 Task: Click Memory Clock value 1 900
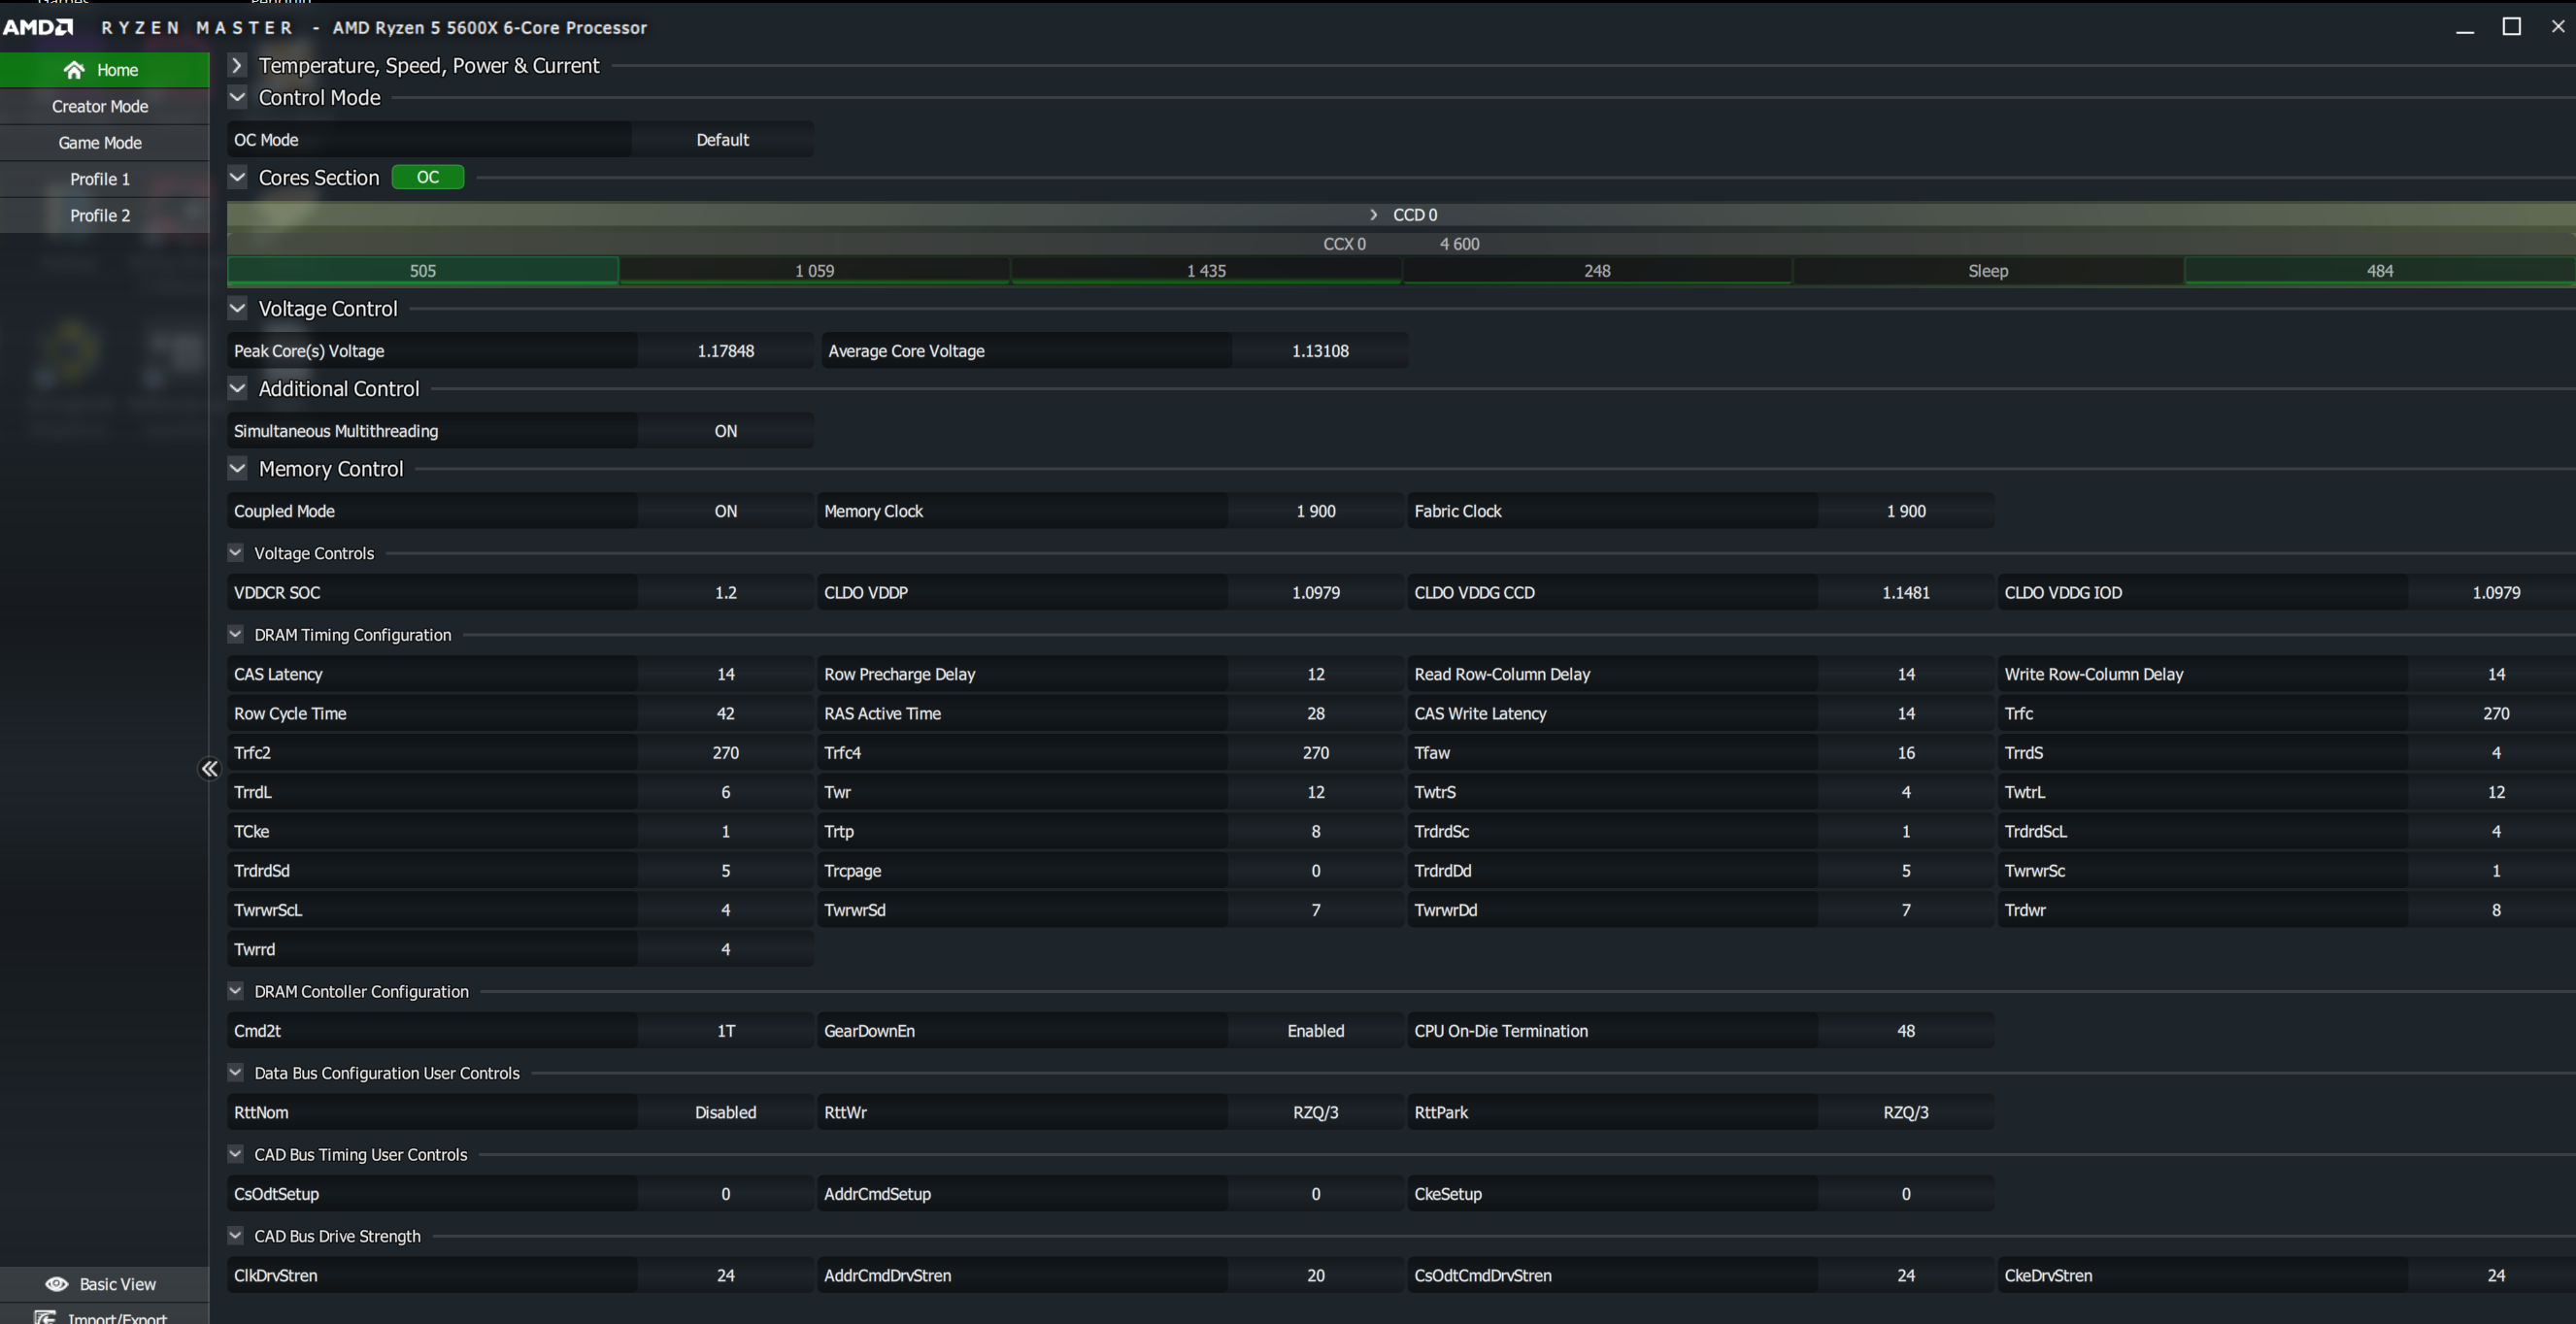[1316, 511]
